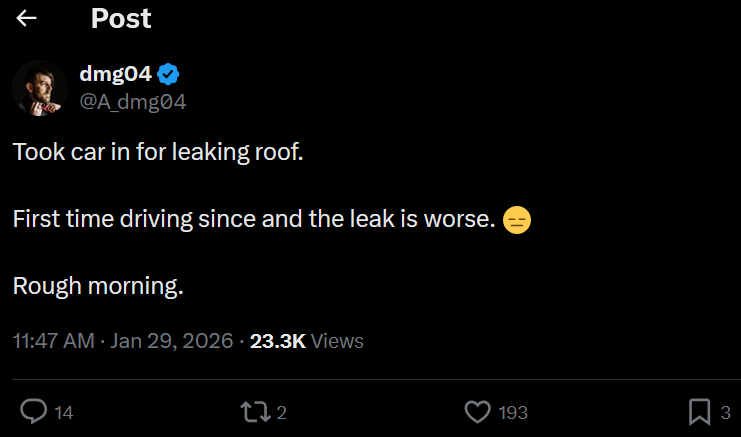The width and height of the screenshot is (741, 437).
Task: Click the reply count of 14
Action: [x=64, y=412]
